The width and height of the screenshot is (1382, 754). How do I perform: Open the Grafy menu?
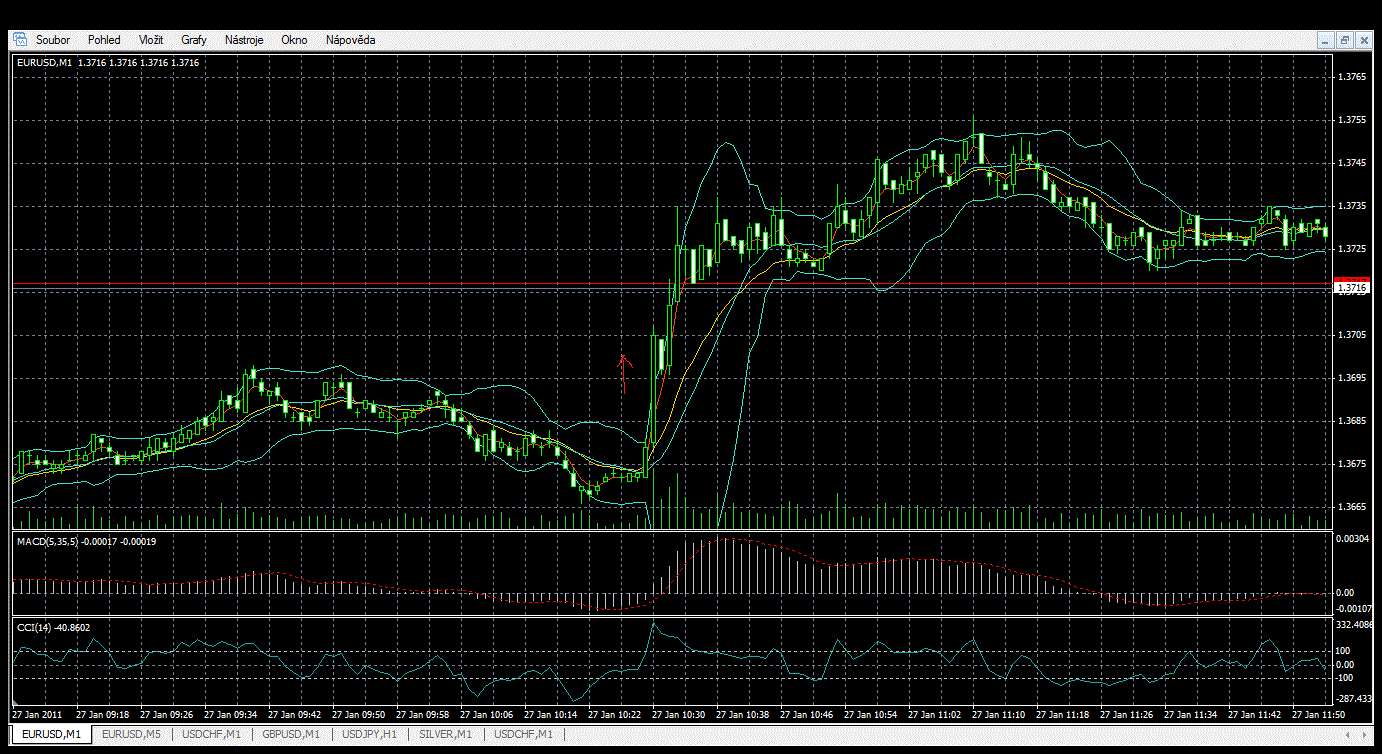tap(194, 40)
